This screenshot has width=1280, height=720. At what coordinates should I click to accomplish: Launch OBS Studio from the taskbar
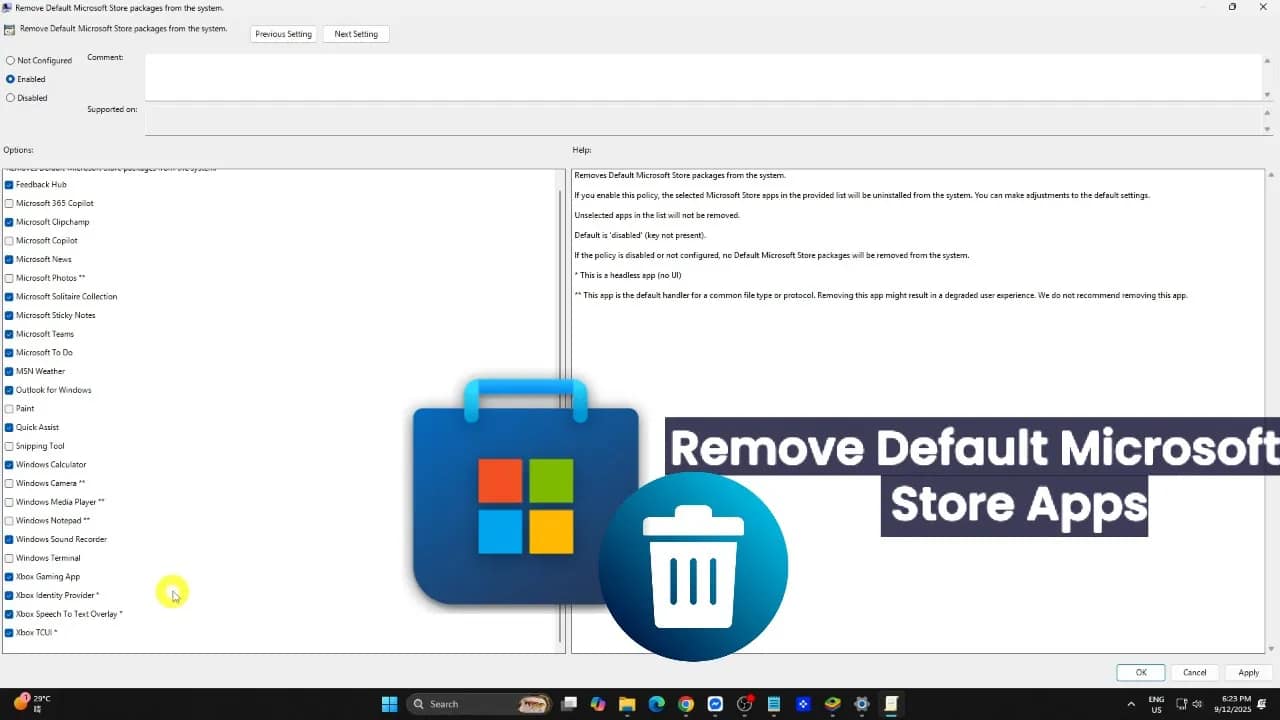tap(744, 703)
